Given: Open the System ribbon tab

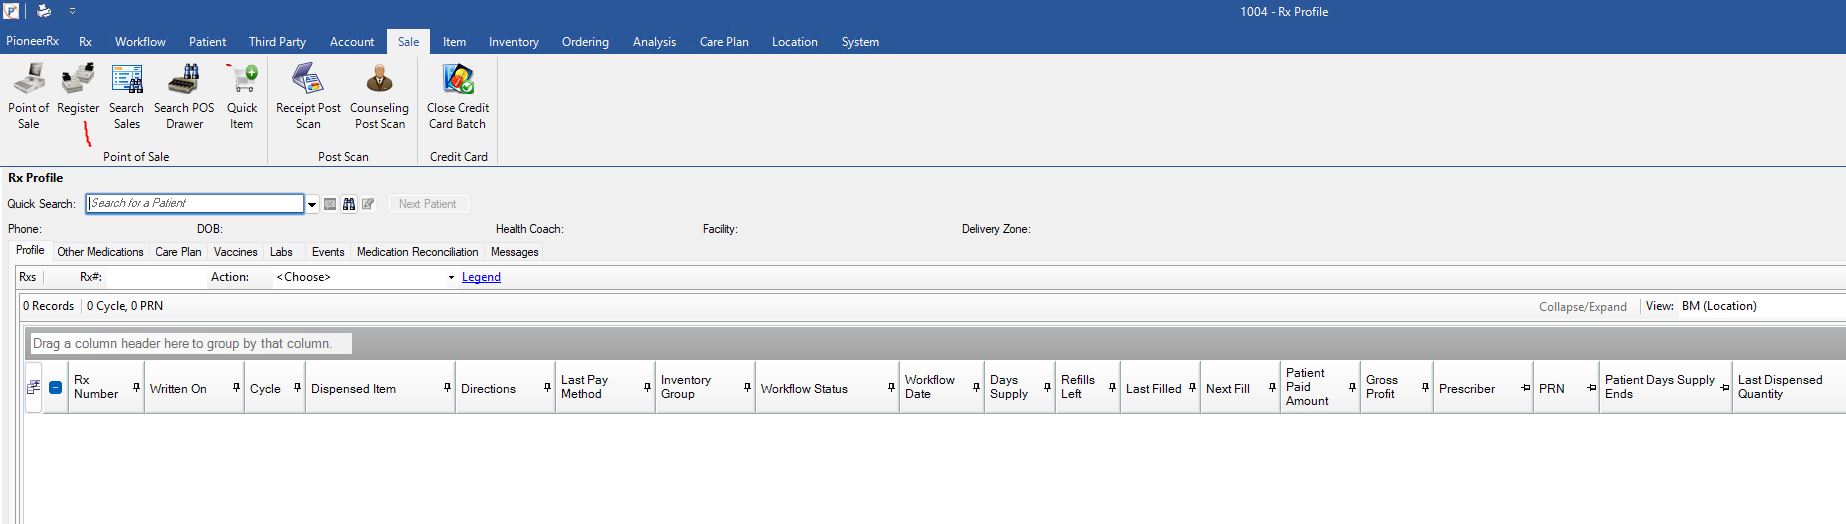Looking at the screenshot, I should [860, 41].
